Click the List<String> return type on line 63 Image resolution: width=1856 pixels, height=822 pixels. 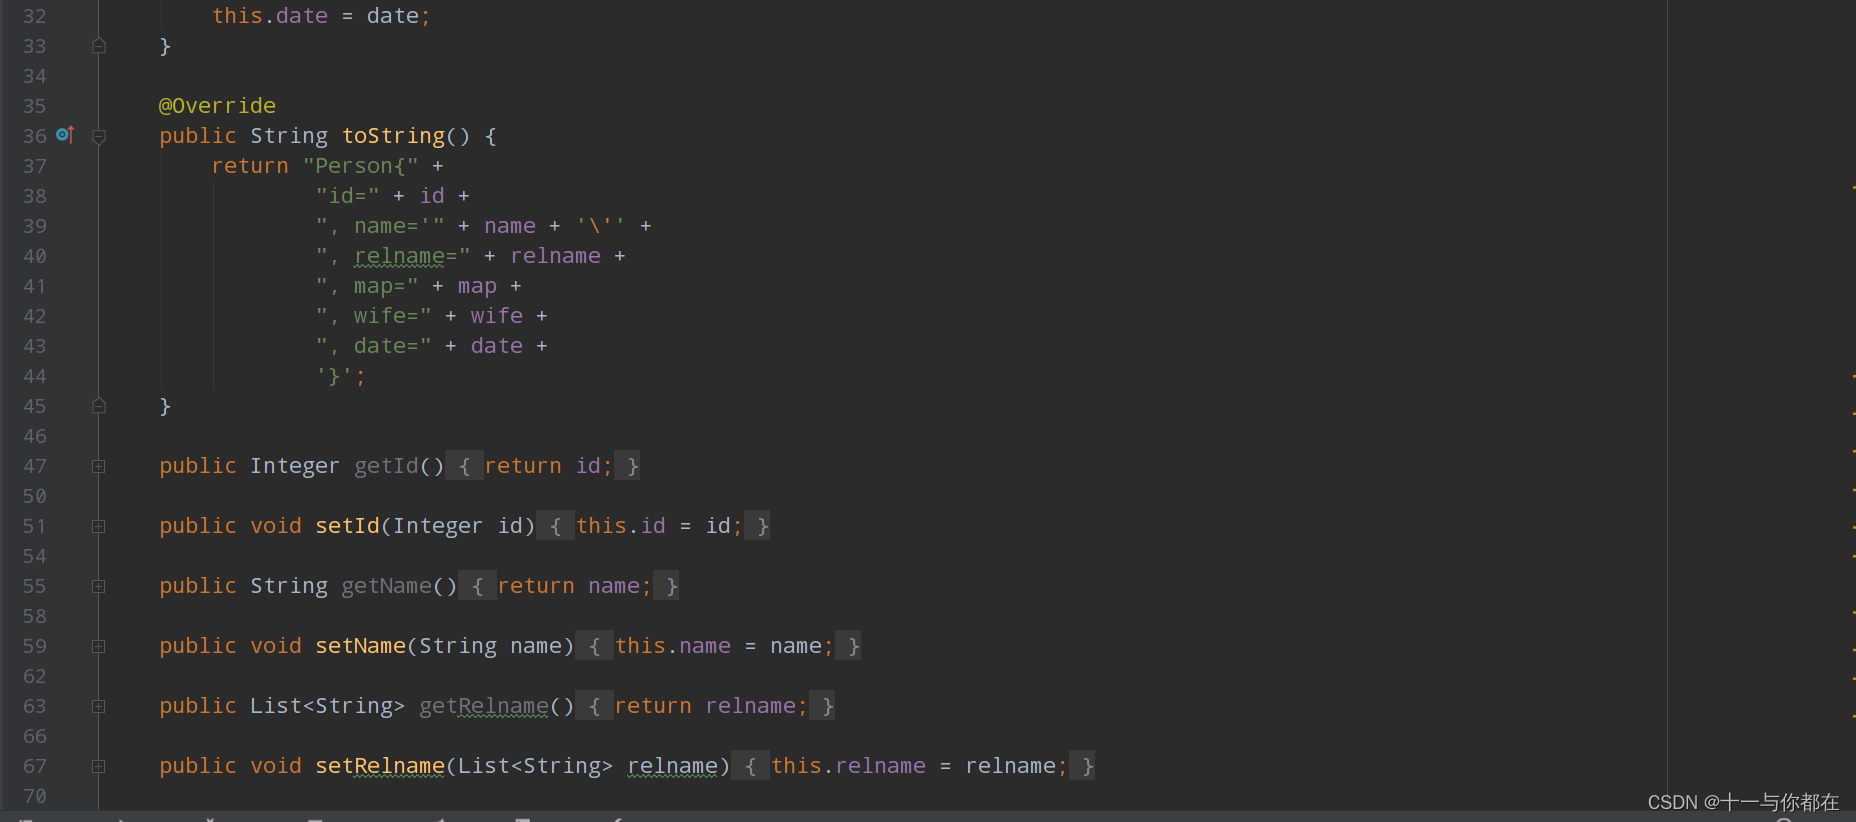(328, 706)
